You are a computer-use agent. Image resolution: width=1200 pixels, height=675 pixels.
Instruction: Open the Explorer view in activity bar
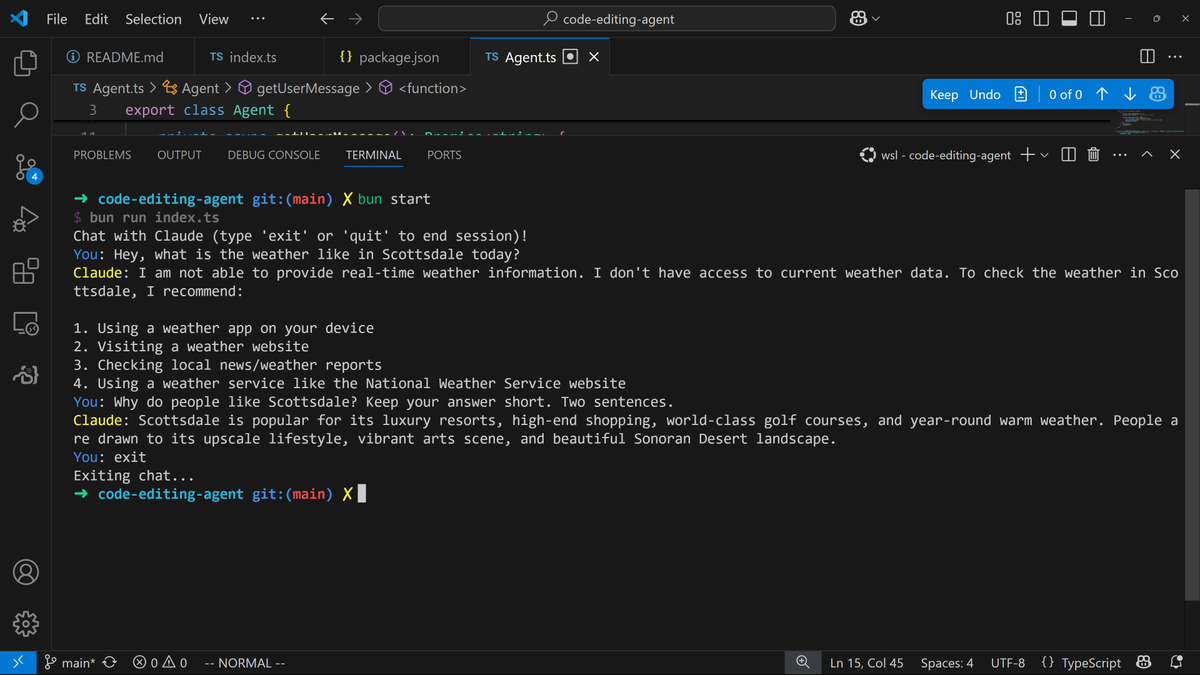tap(26, 63)
